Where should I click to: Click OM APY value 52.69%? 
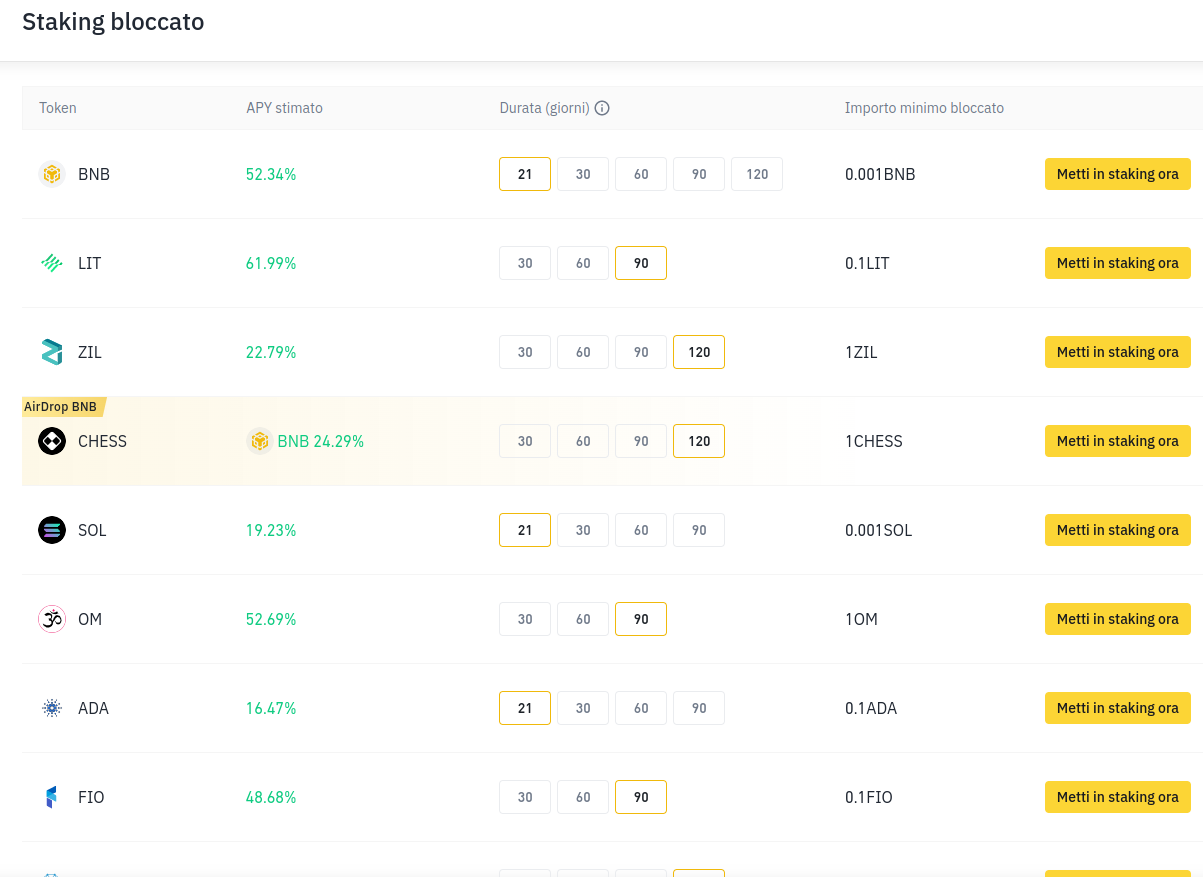click(x=271, y=619)
